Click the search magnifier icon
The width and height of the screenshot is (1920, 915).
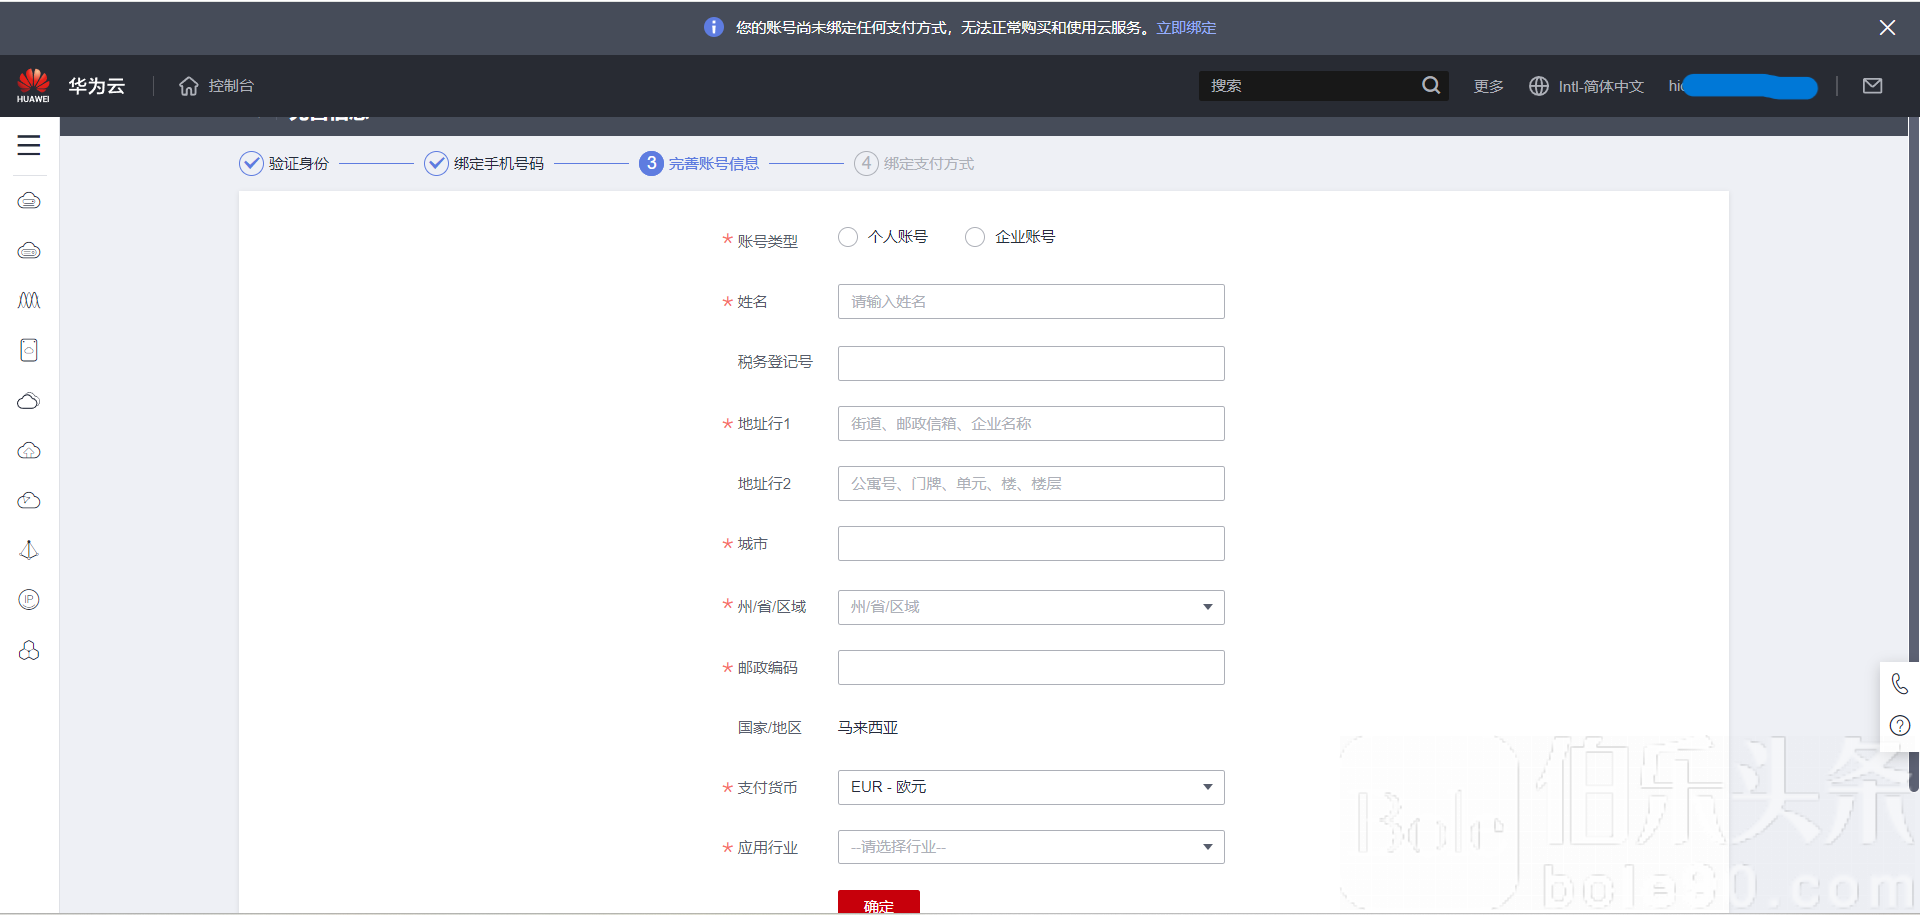[1431, 86]
